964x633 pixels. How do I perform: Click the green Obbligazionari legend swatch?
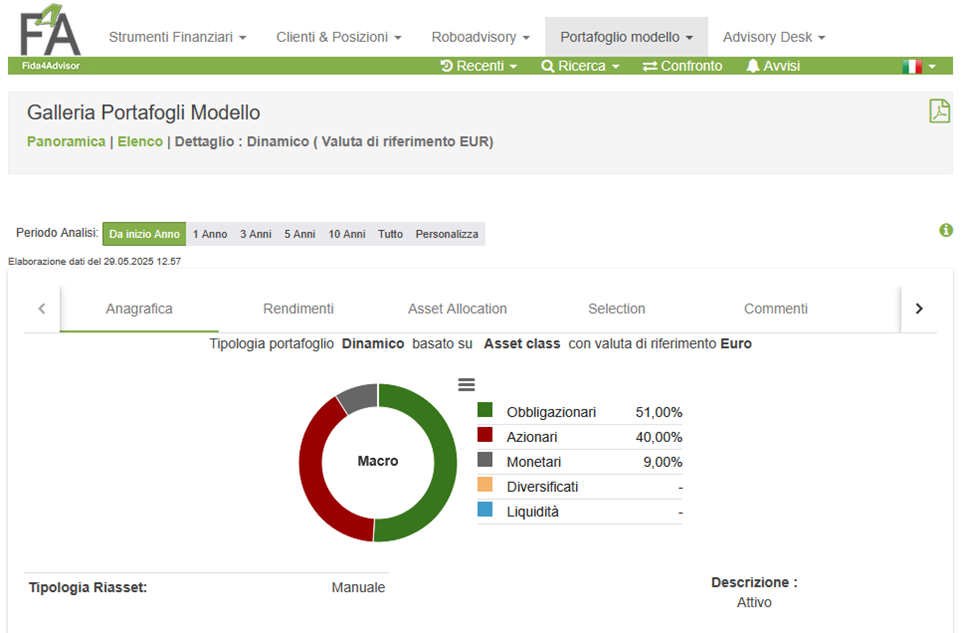(485, 410)
